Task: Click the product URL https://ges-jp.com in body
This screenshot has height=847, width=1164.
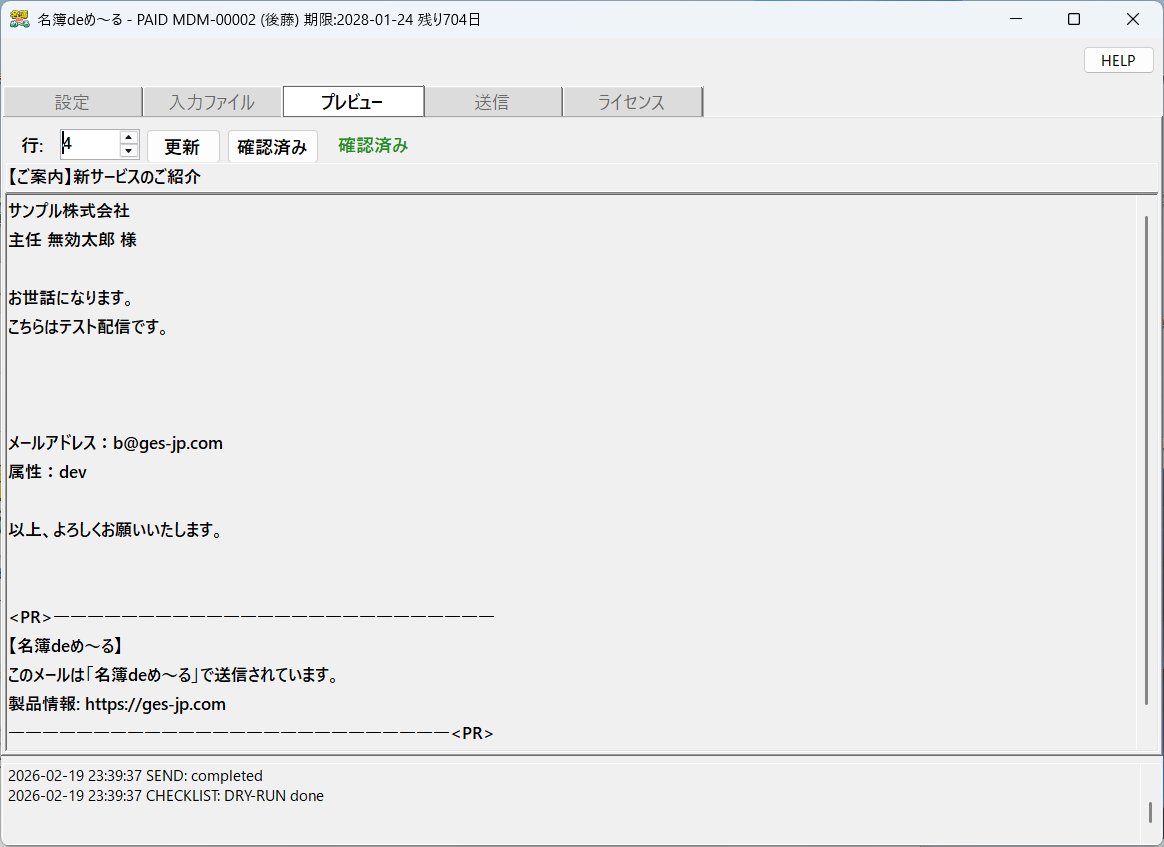Action: point(155,704)
